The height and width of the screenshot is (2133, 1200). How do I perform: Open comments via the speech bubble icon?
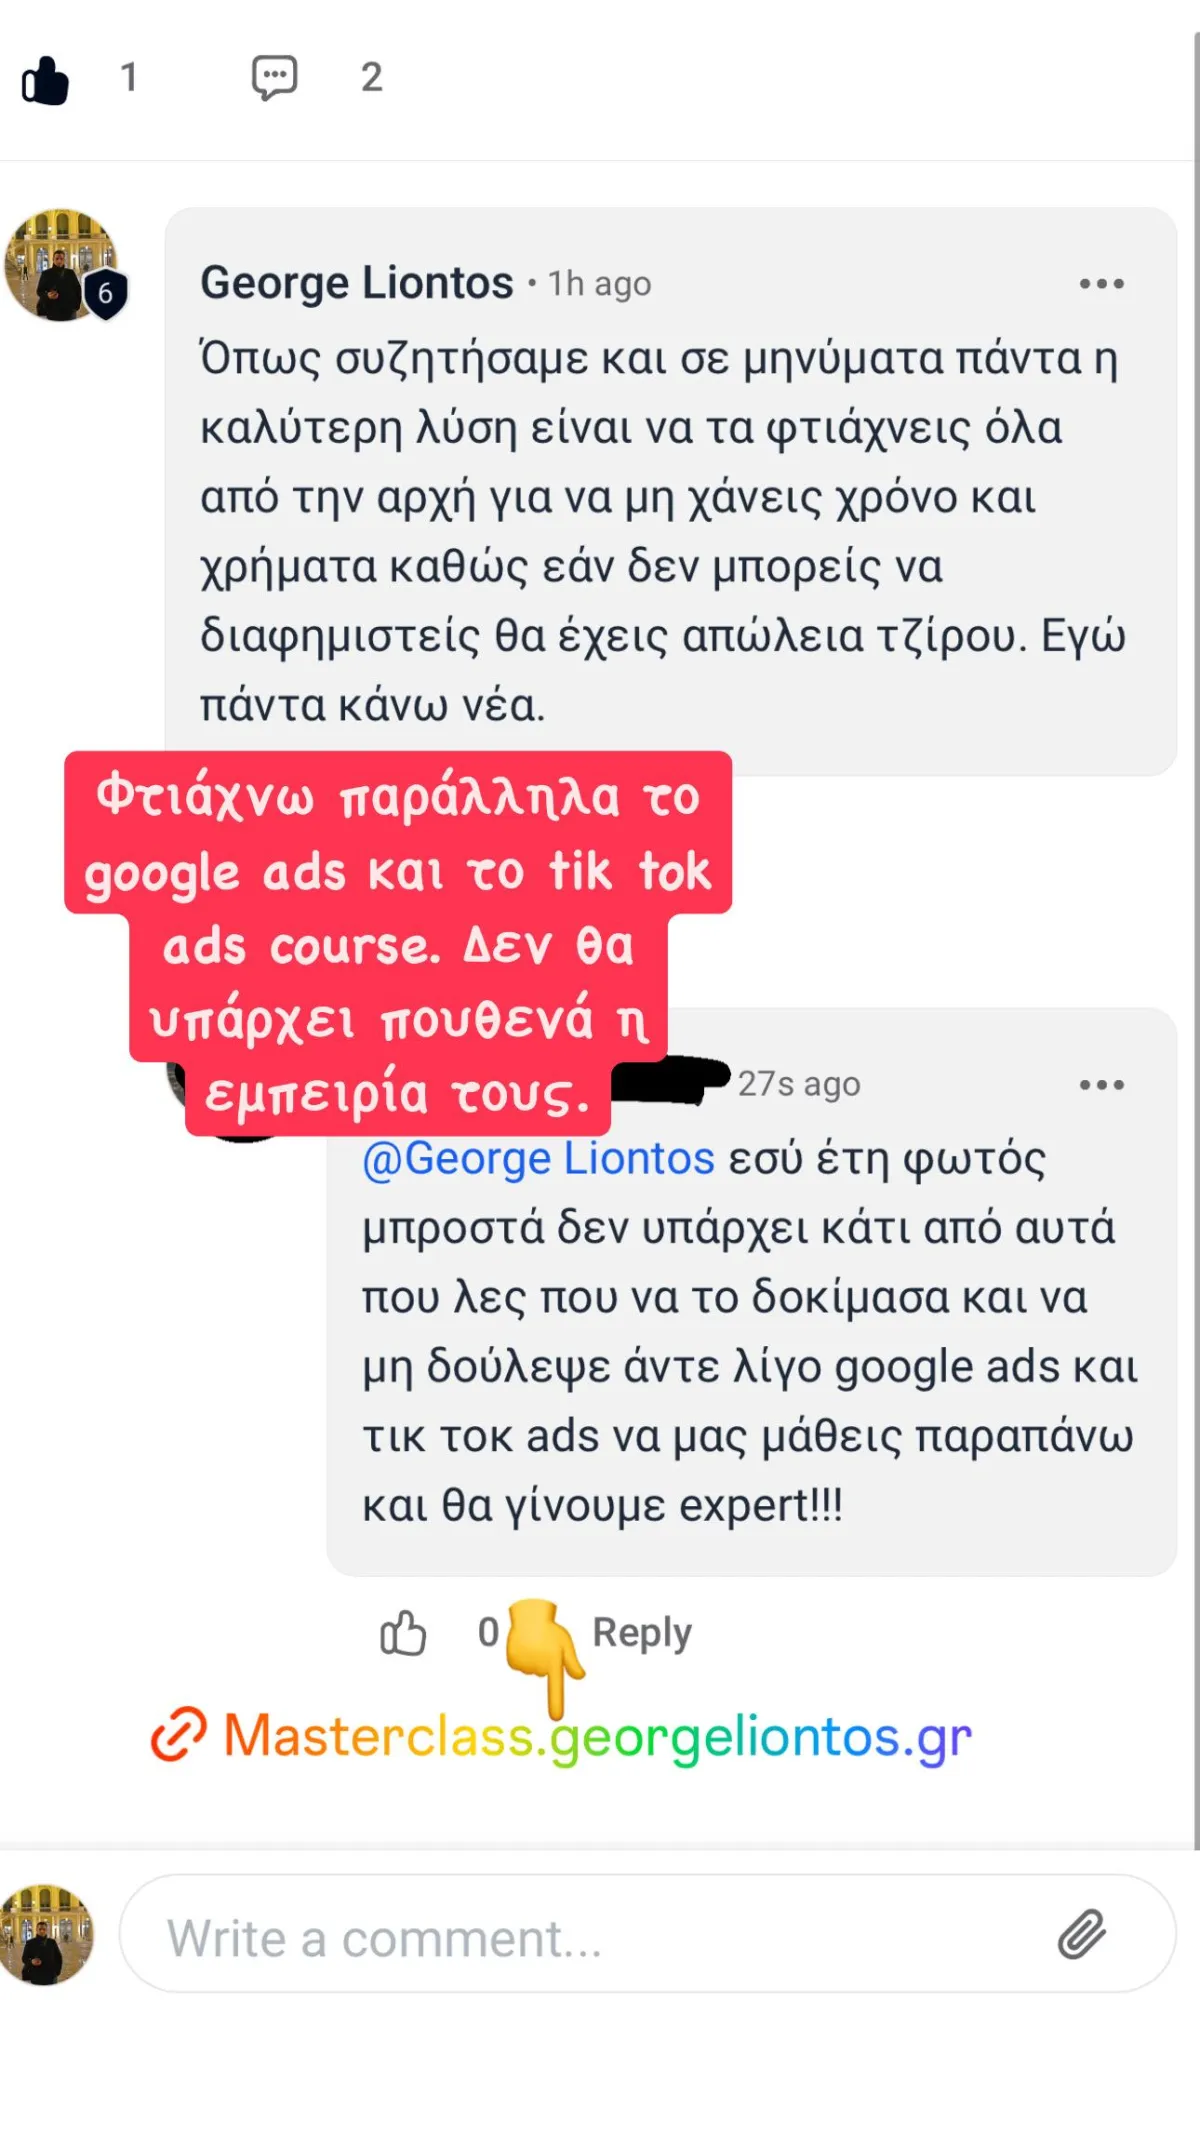[274, 78]
